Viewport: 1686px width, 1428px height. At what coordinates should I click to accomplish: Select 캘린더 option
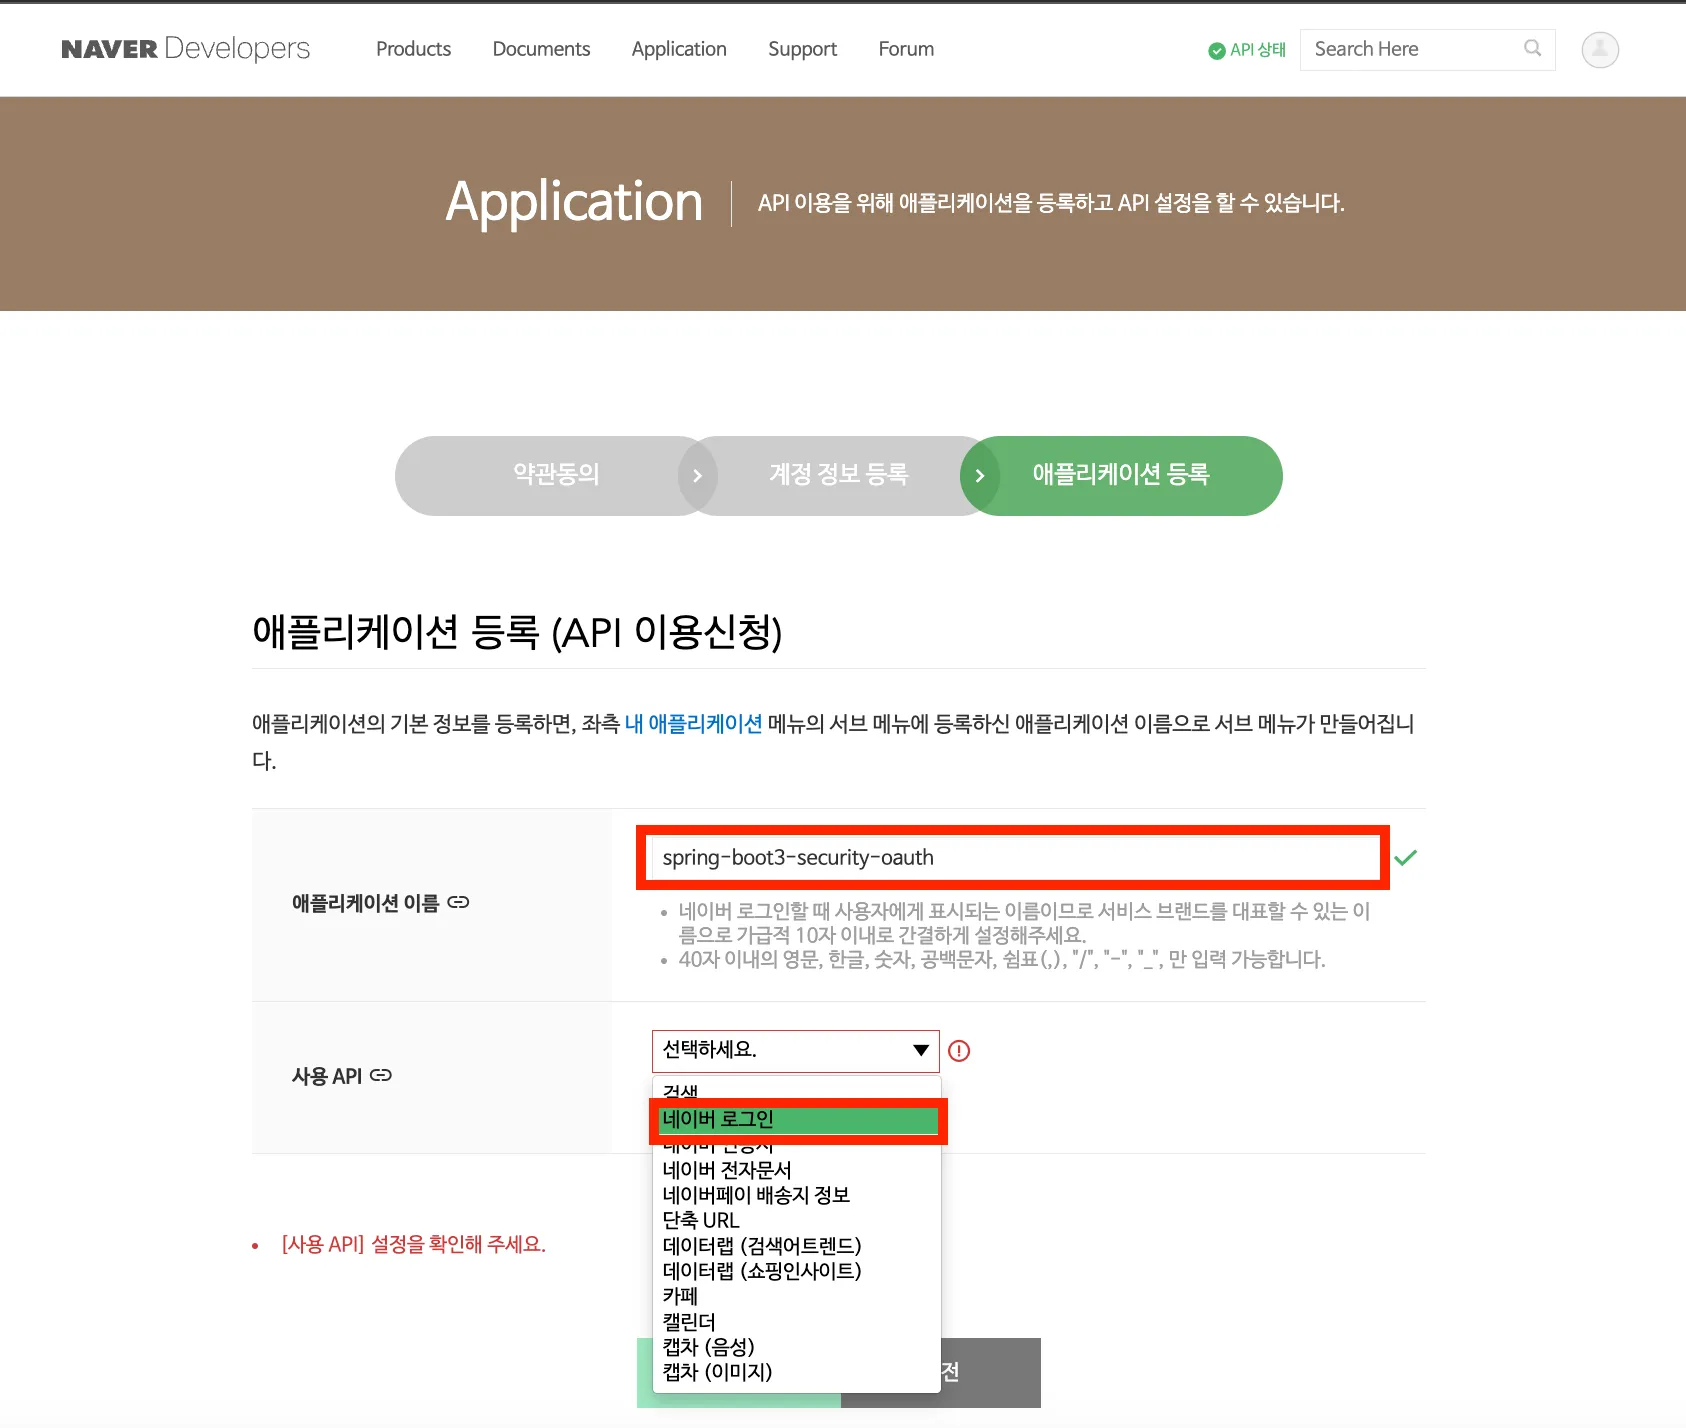pos(797,1322)
